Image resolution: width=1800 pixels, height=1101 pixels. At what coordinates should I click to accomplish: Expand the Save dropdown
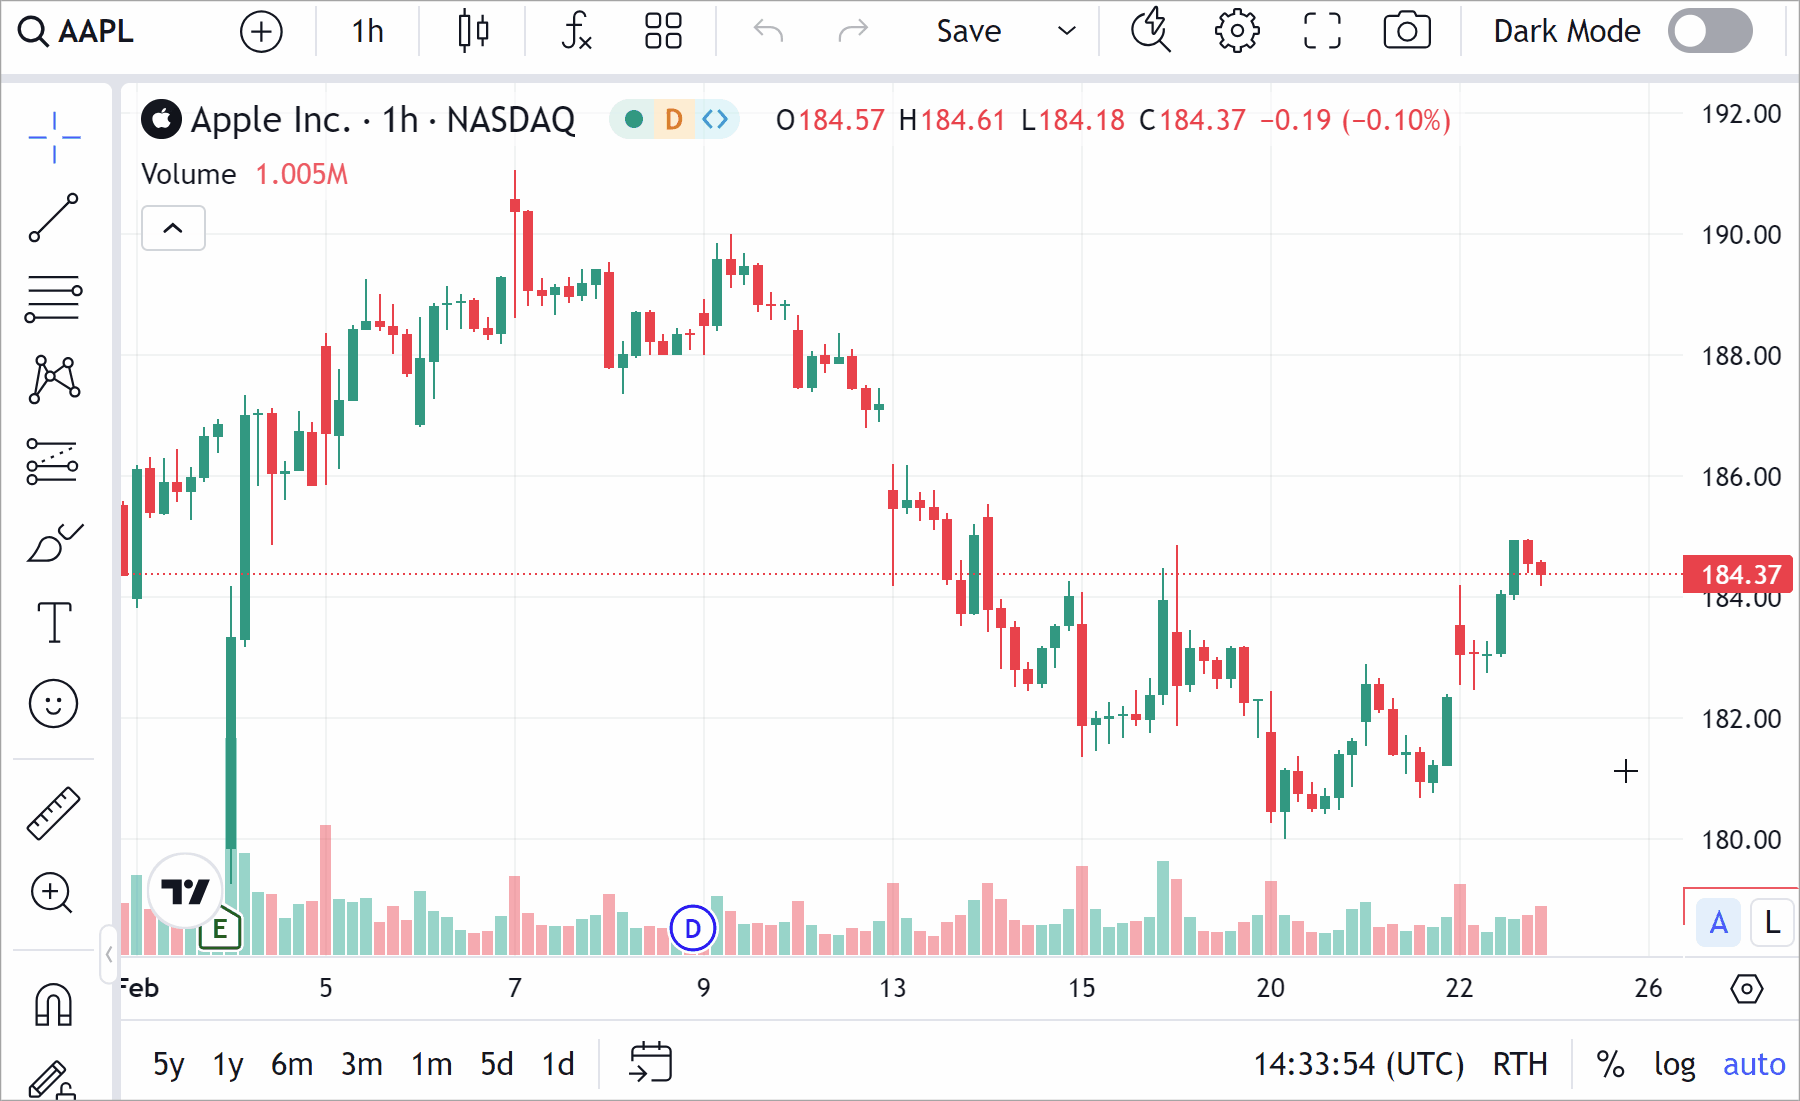pyautogui.click(x=1066, y=31)
